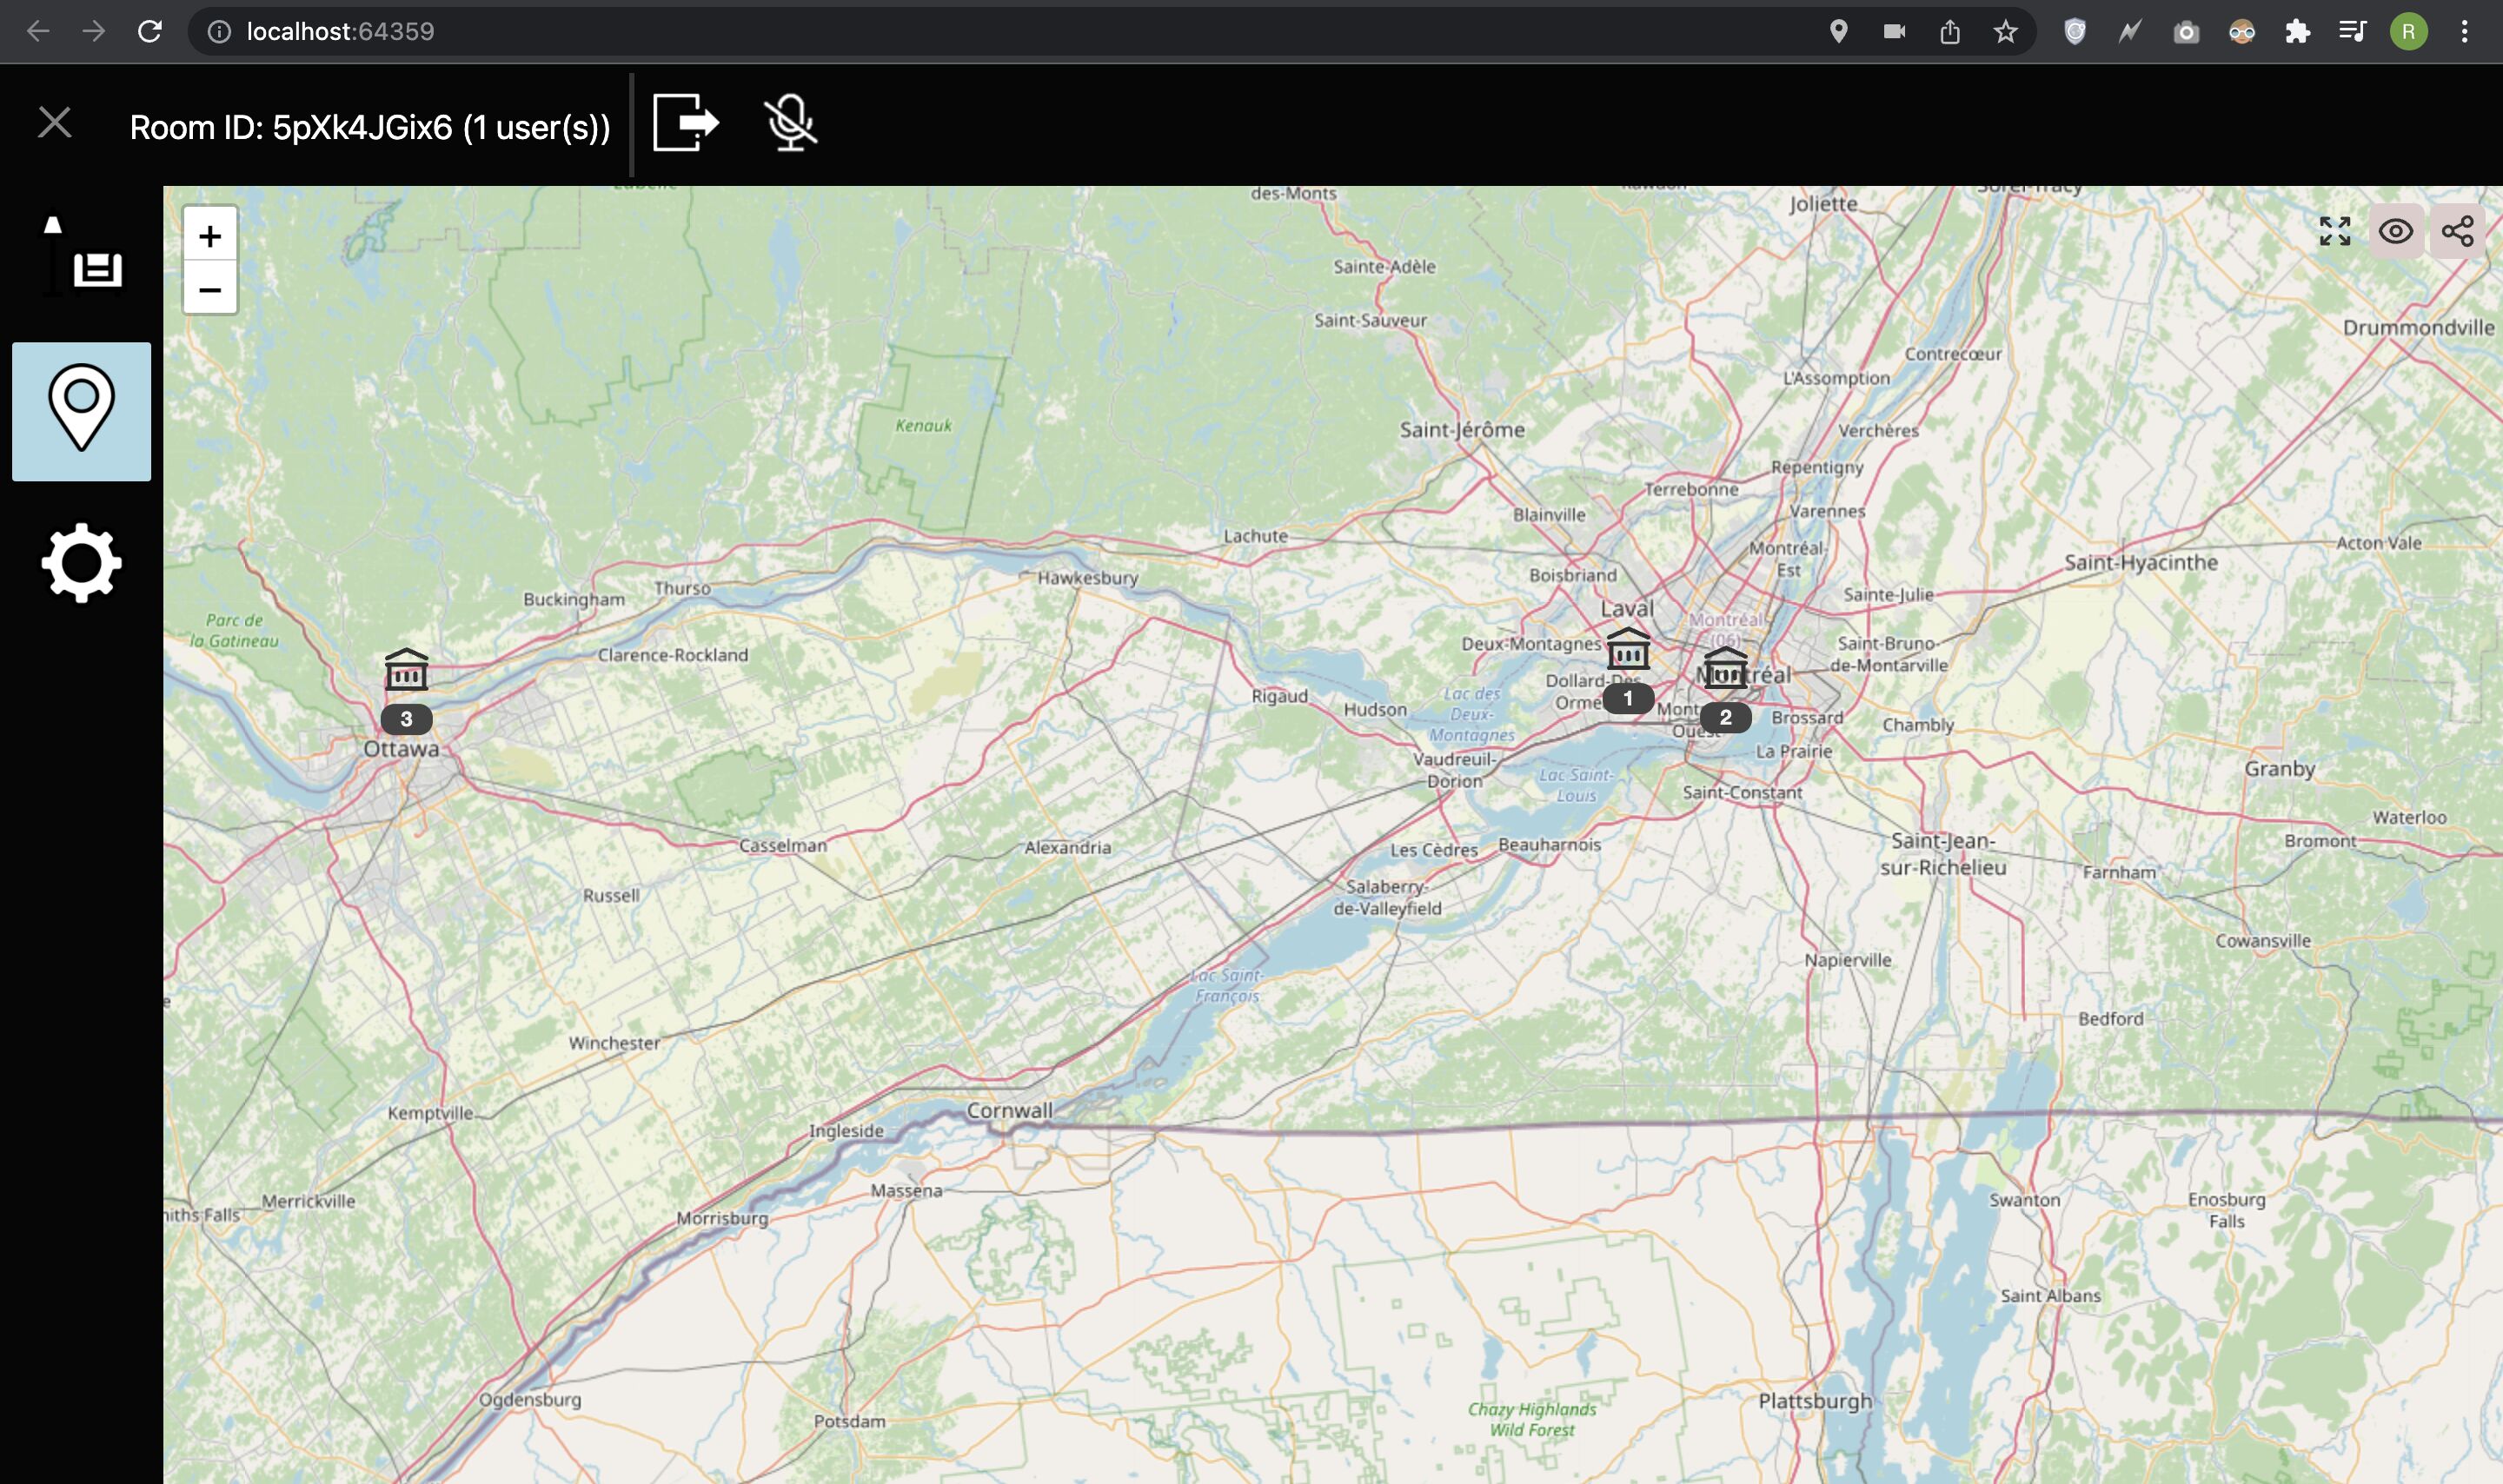
Task: Open the settings gear in sidebar
Action: [82, 563]
